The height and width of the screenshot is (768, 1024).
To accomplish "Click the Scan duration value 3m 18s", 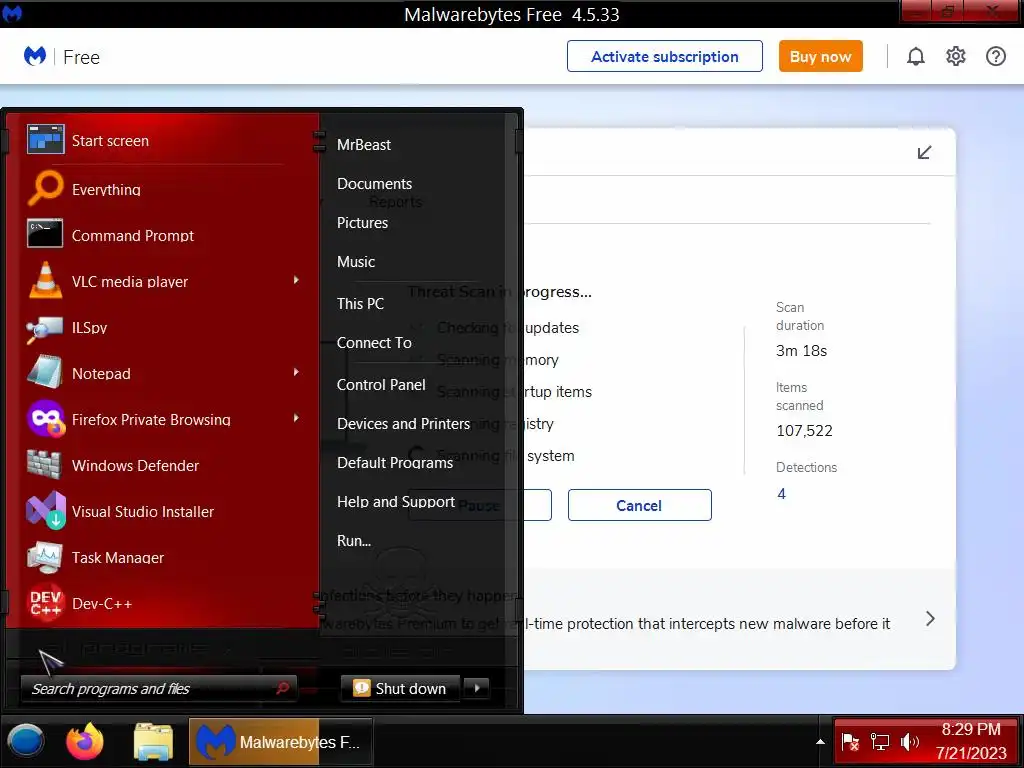I will point(801,351).
